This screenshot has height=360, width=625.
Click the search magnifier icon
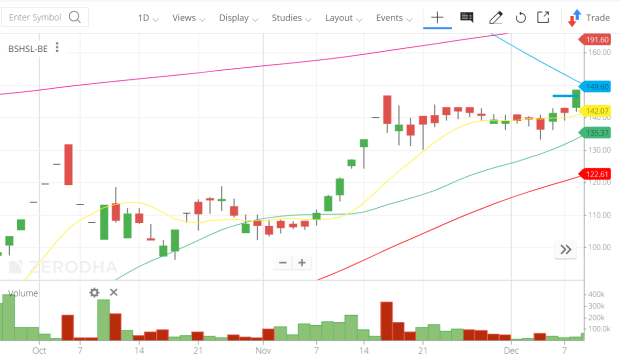(x=75, y=17)
